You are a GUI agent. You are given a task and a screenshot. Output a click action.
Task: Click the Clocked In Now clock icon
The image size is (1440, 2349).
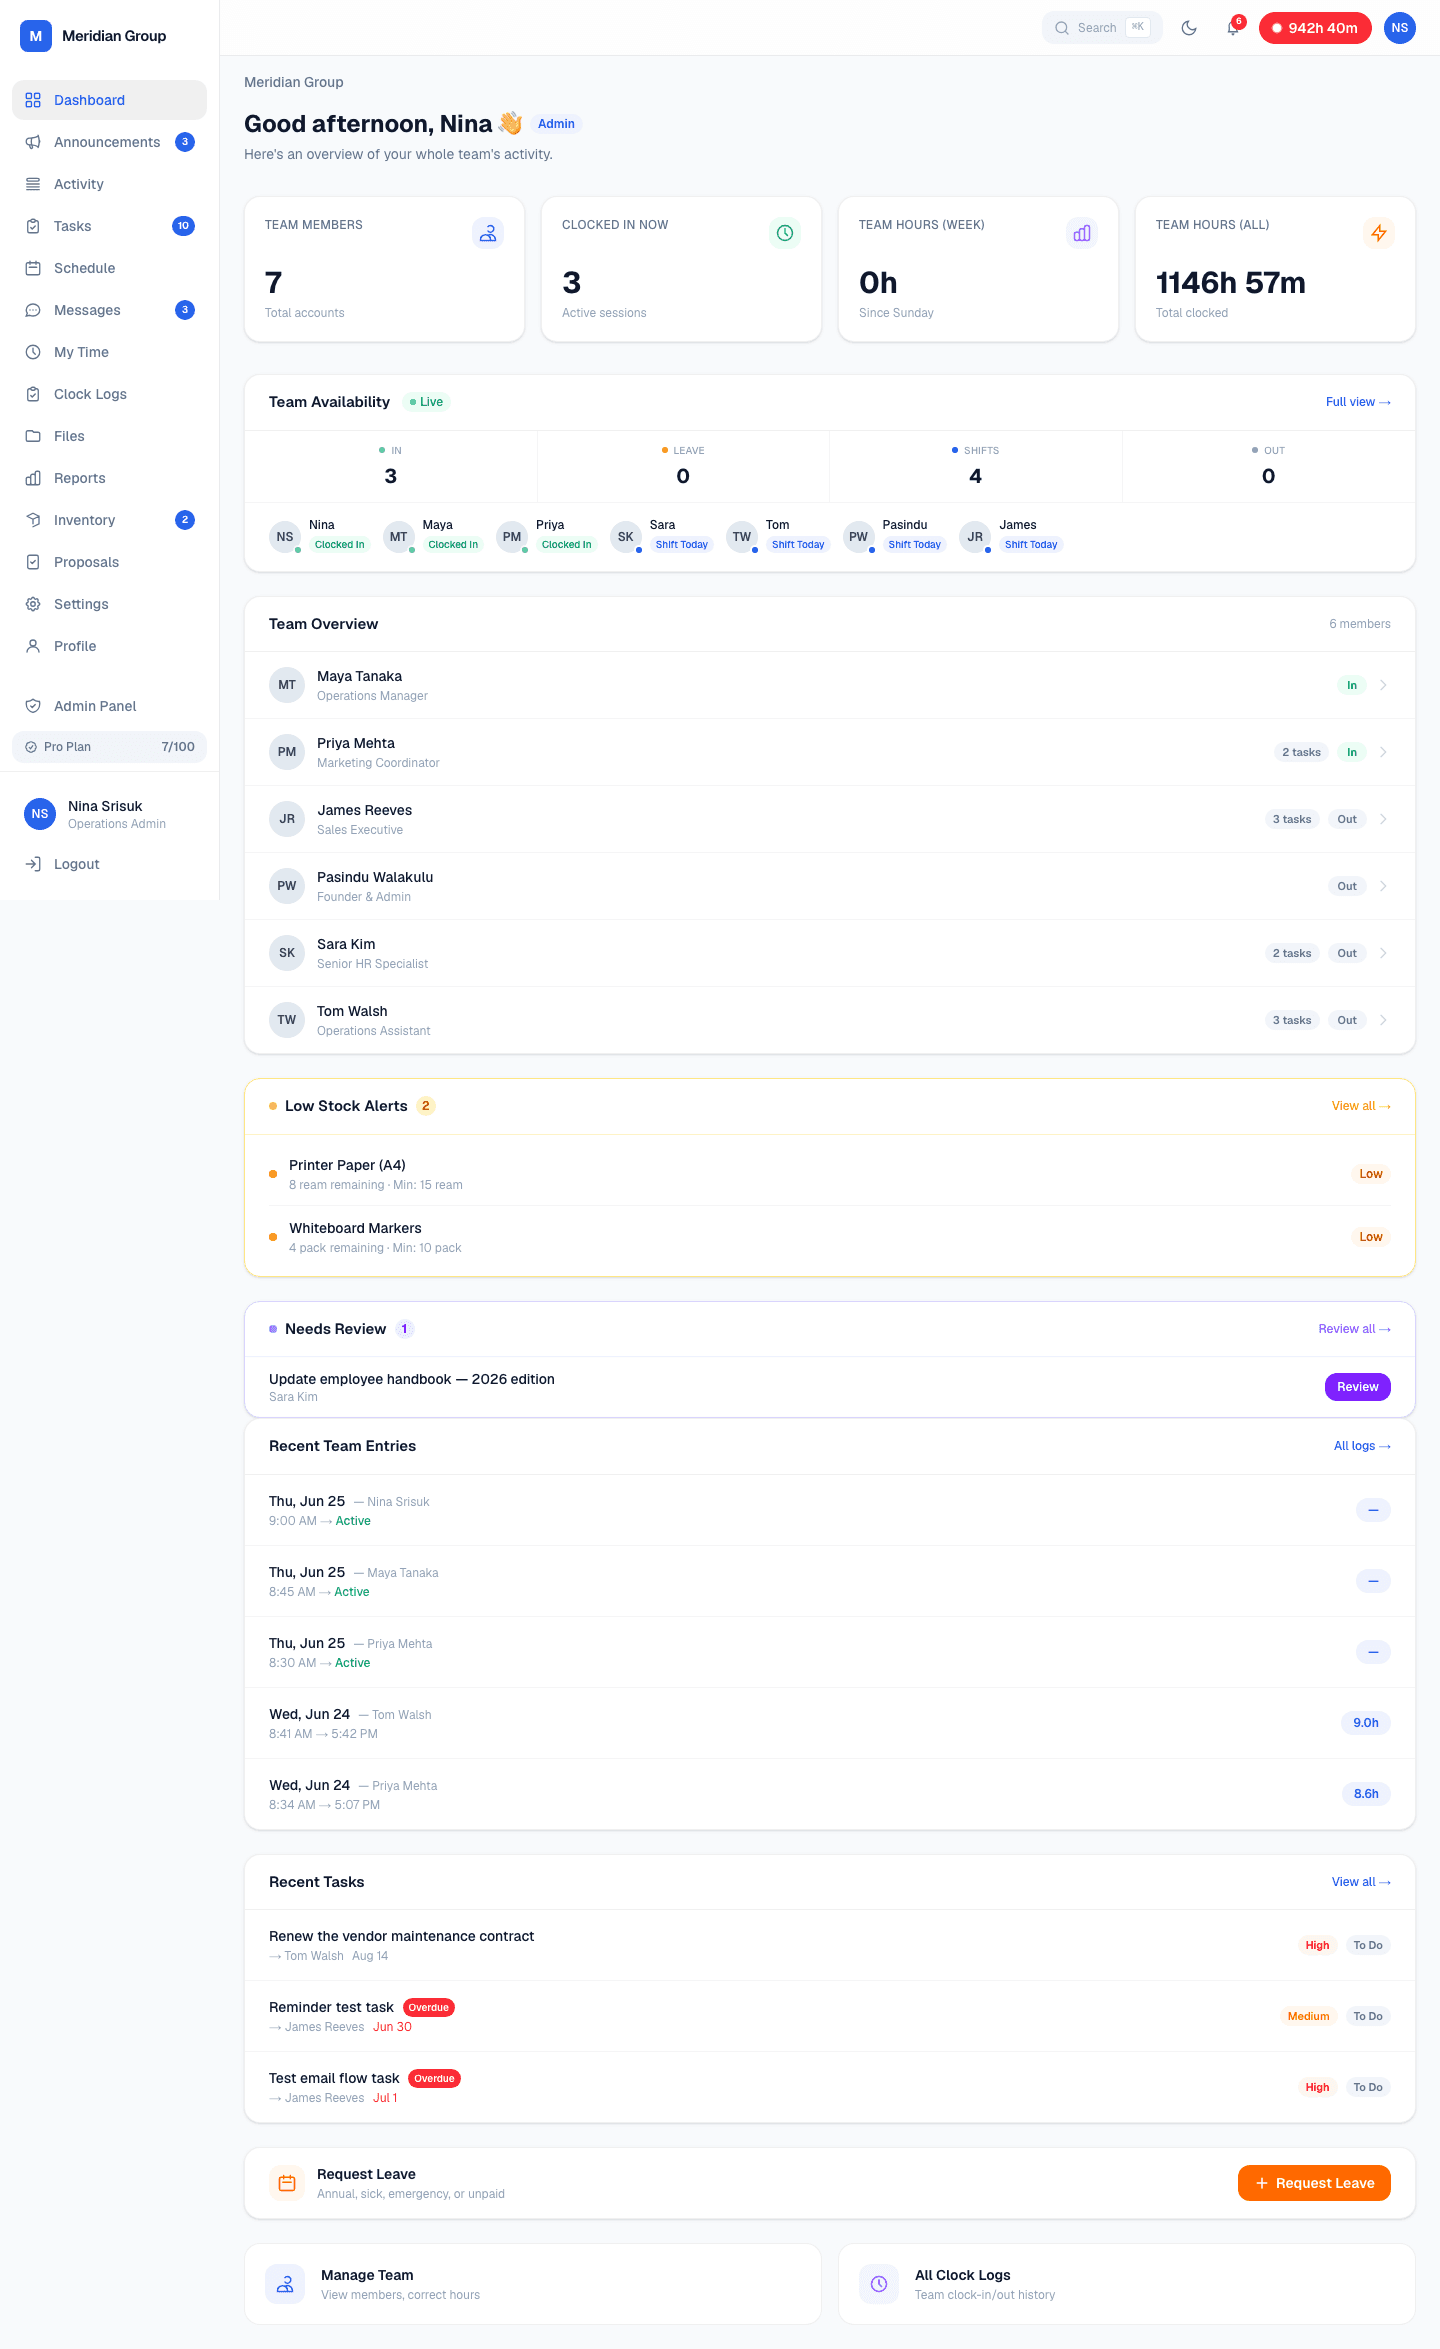[785, 233]
